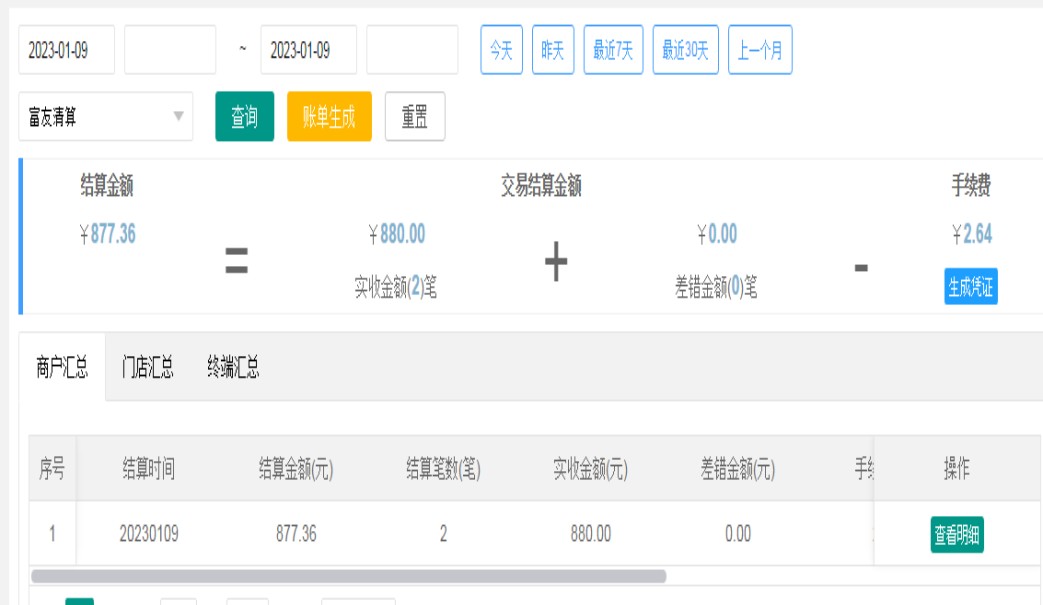Open the 富友清算 dropdown
This screenshot has height=605, width=1043.
(105, 117)
